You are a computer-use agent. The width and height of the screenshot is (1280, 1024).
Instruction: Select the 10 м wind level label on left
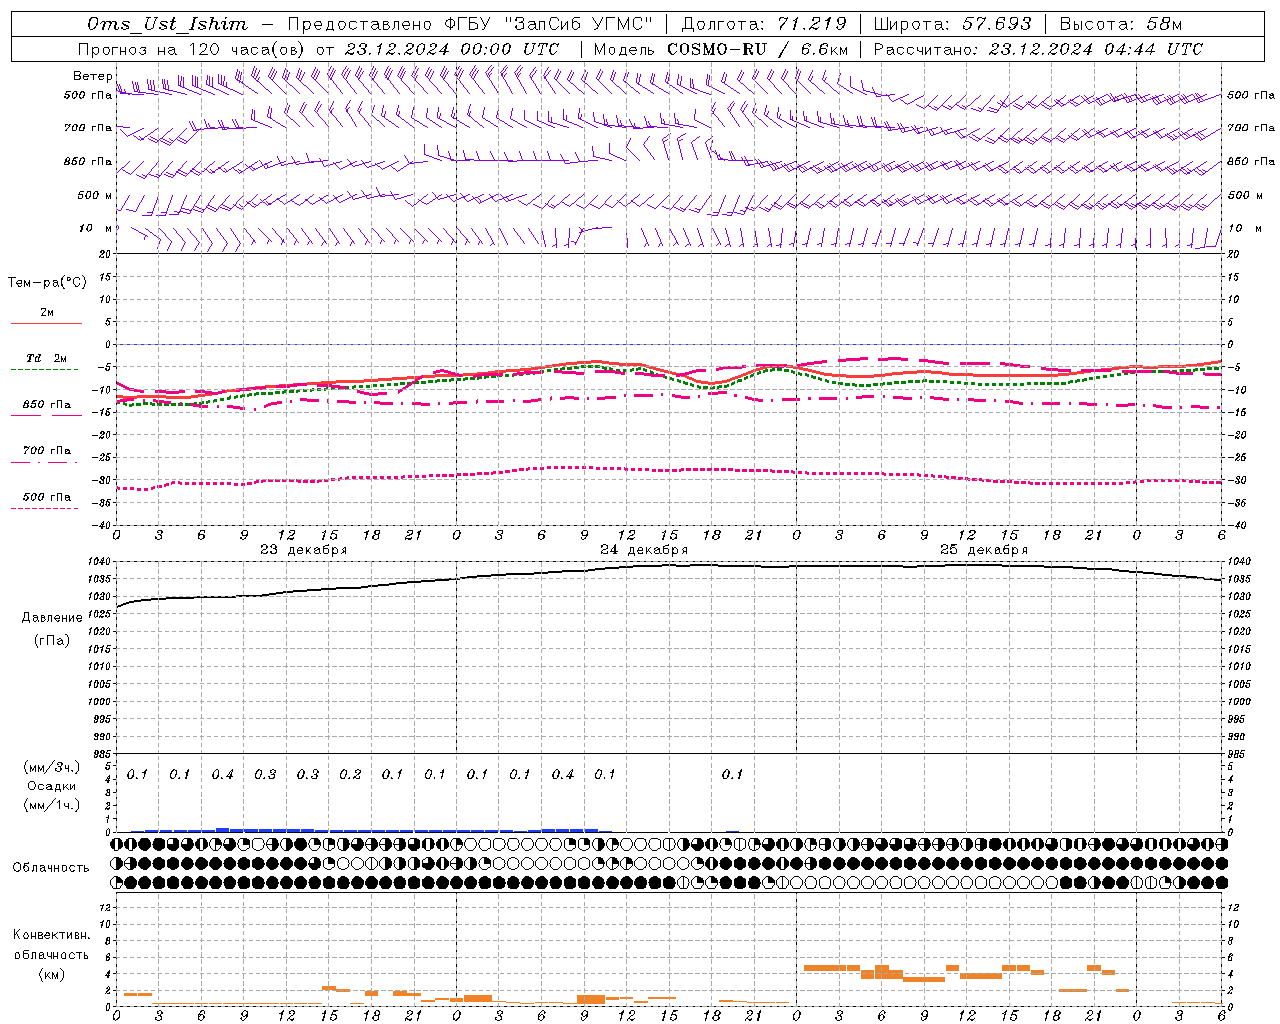click(95, 229)
